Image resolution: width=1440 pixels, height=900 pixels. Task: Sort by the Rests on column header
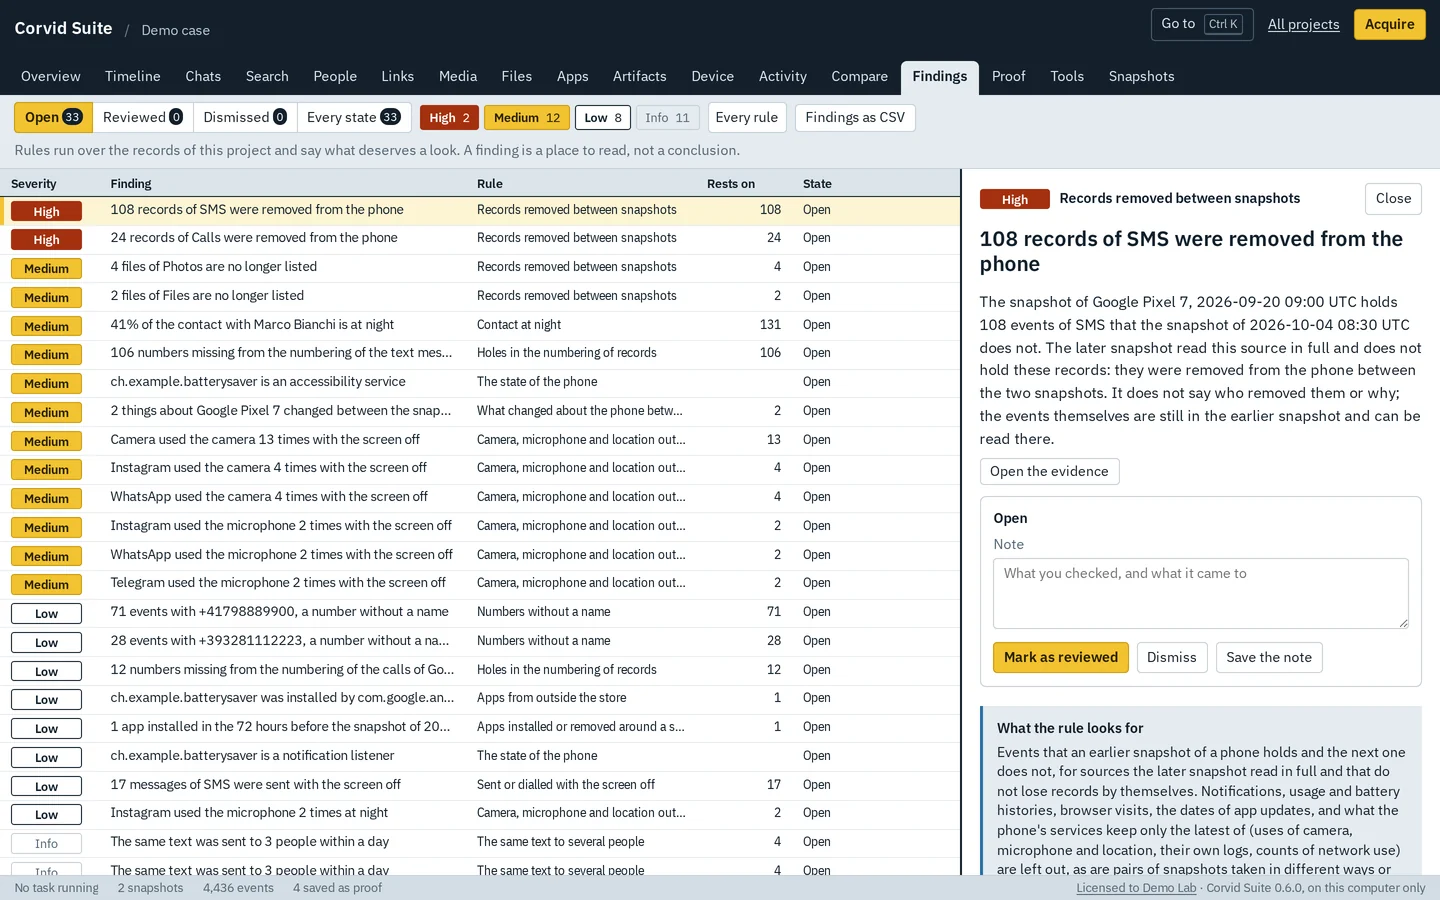tap(731, 184)
